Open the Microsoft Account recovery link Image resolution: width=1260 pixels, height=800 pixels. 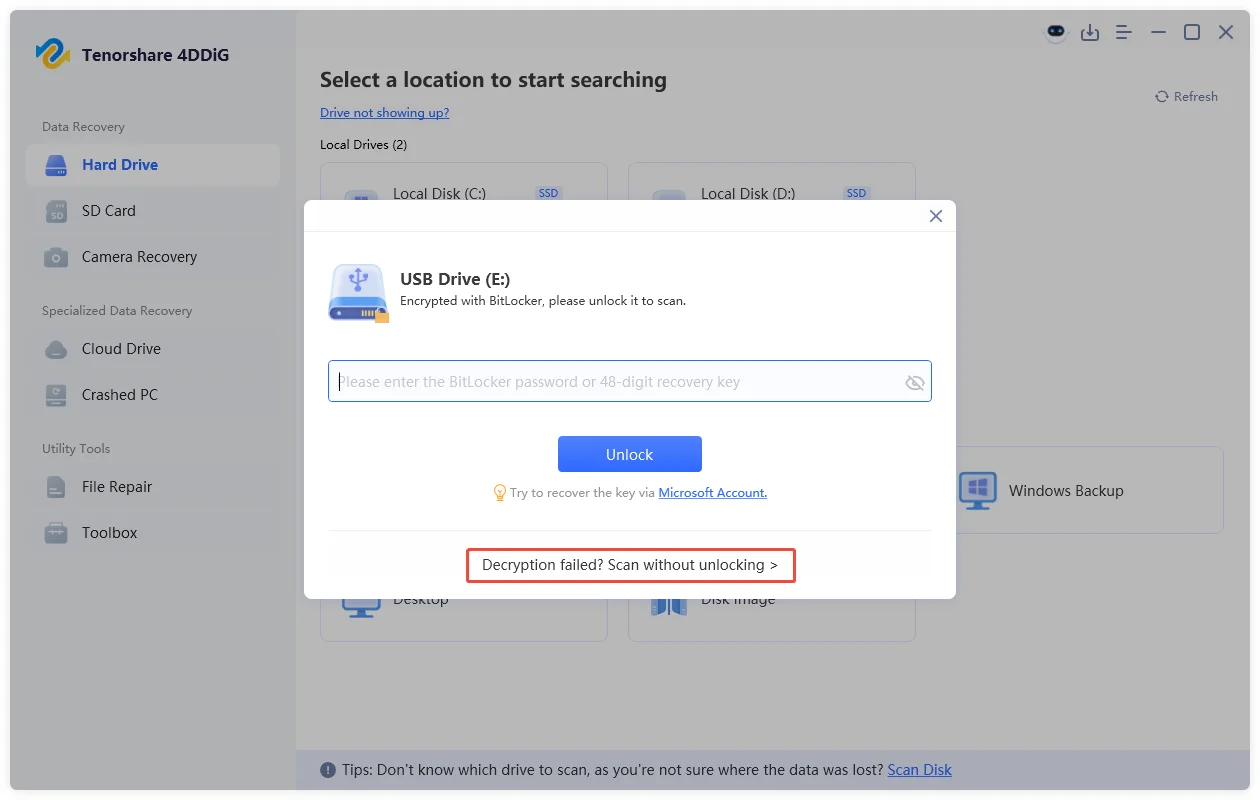[x=712, y=492]
